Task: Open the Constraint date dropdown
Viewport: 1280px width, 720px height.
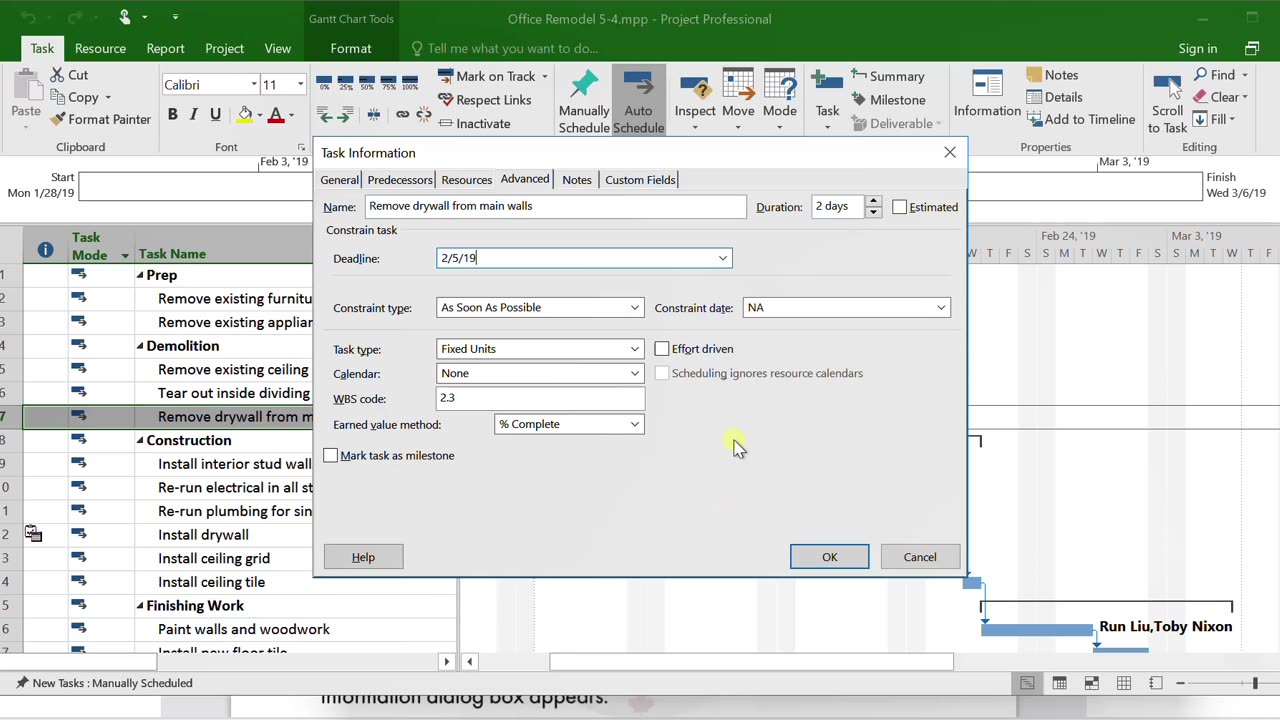Action: [941, 308]
